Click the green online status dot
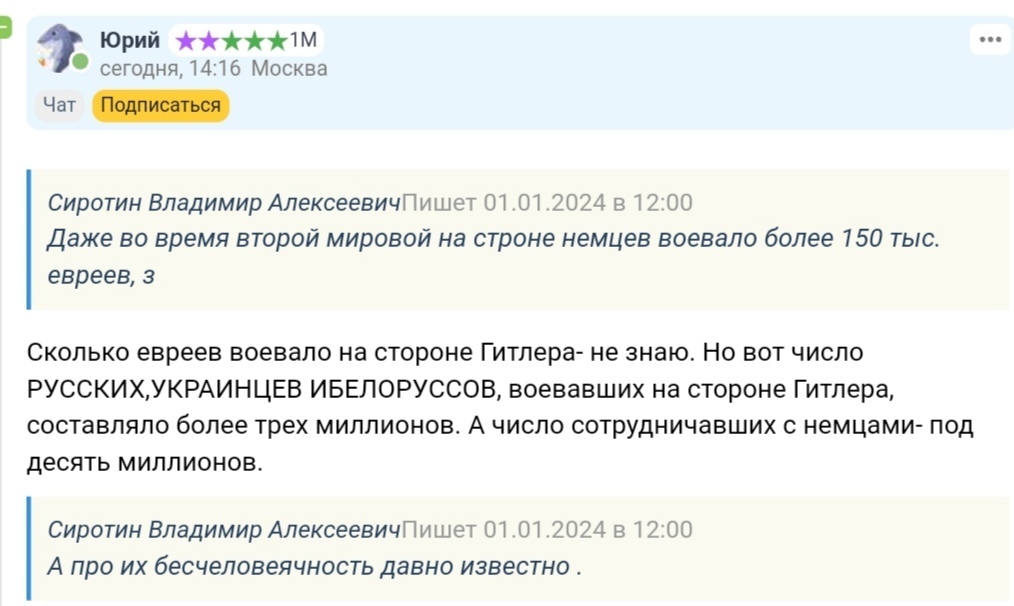The height and width of the screenshot is (606, 1014). [x=80, y=62]
